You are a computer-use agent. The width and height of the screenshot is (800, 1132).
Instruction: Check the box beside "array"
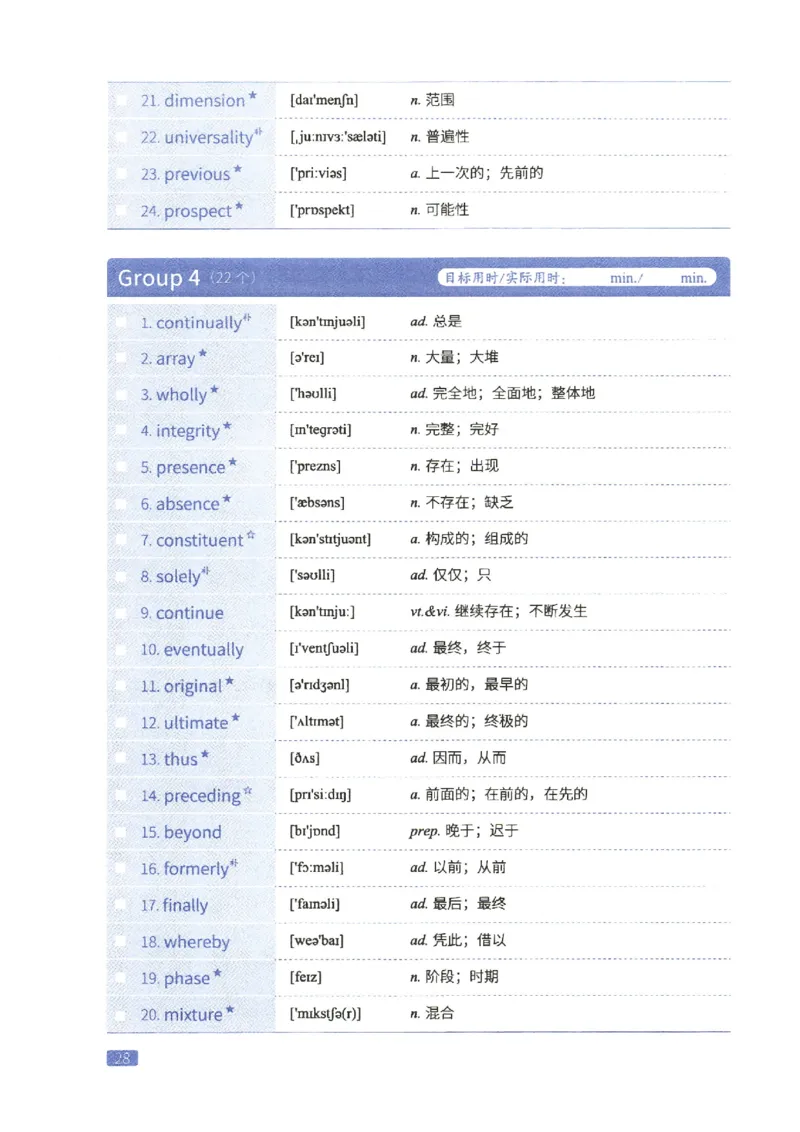tap(122, 358)
